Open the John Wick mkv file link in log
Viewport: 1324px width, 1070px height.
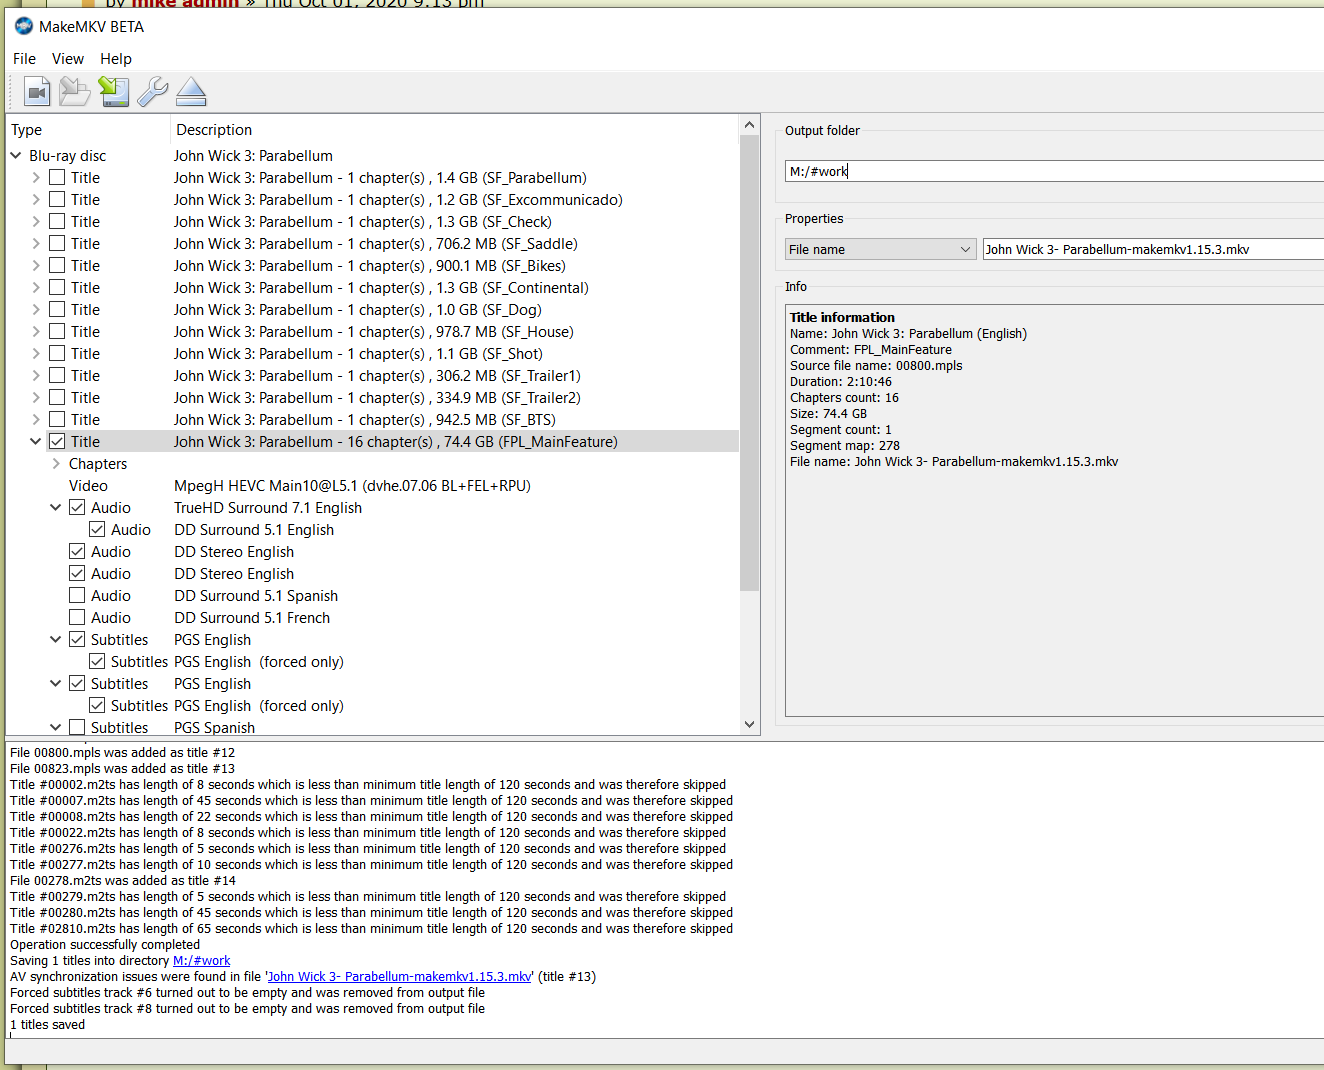[x=400, y=977]
